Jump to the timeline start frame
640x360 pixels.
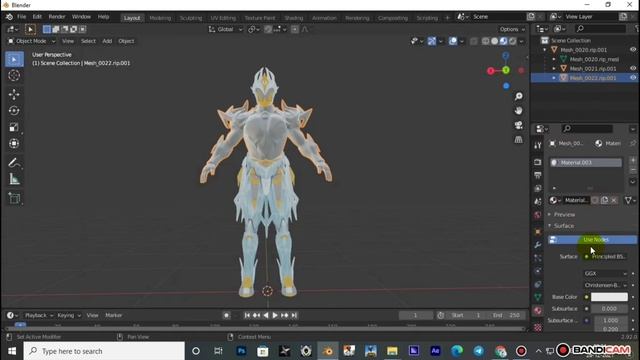(x=247, y=315)
